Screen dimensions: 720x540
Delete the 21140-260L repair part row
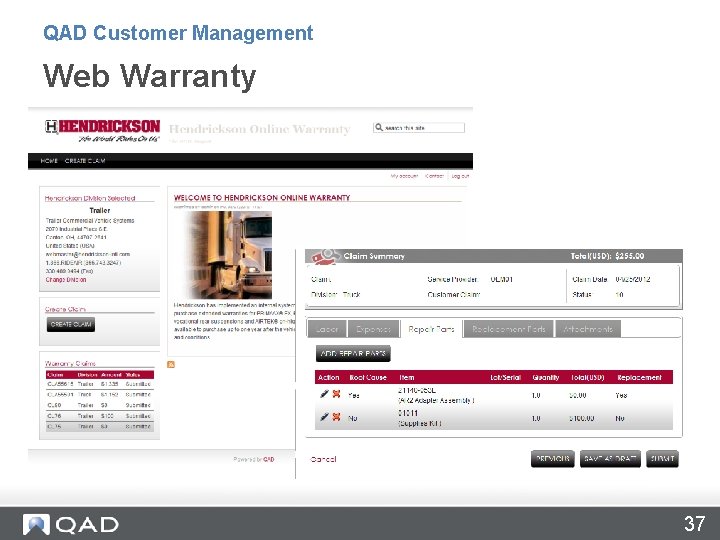337,394
